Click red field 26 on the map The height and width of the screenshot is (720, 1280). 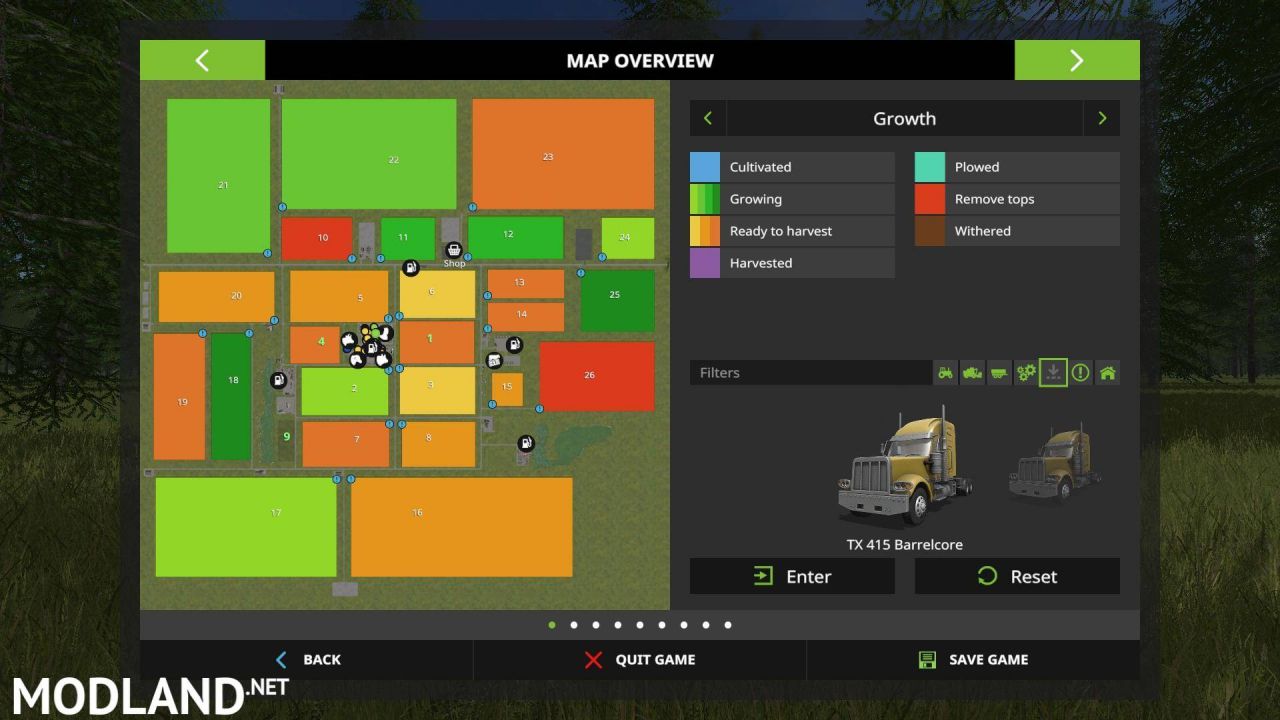point(597,376)
